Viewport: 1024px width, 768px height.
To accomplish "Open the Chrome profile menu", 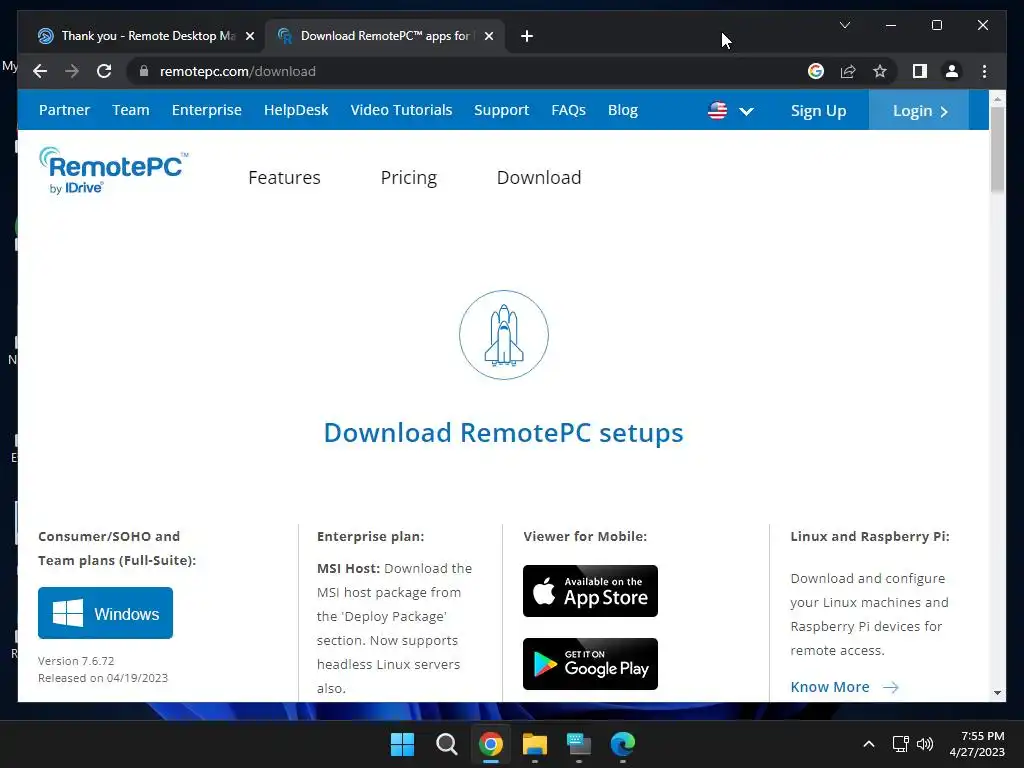I will click(952, 71).
